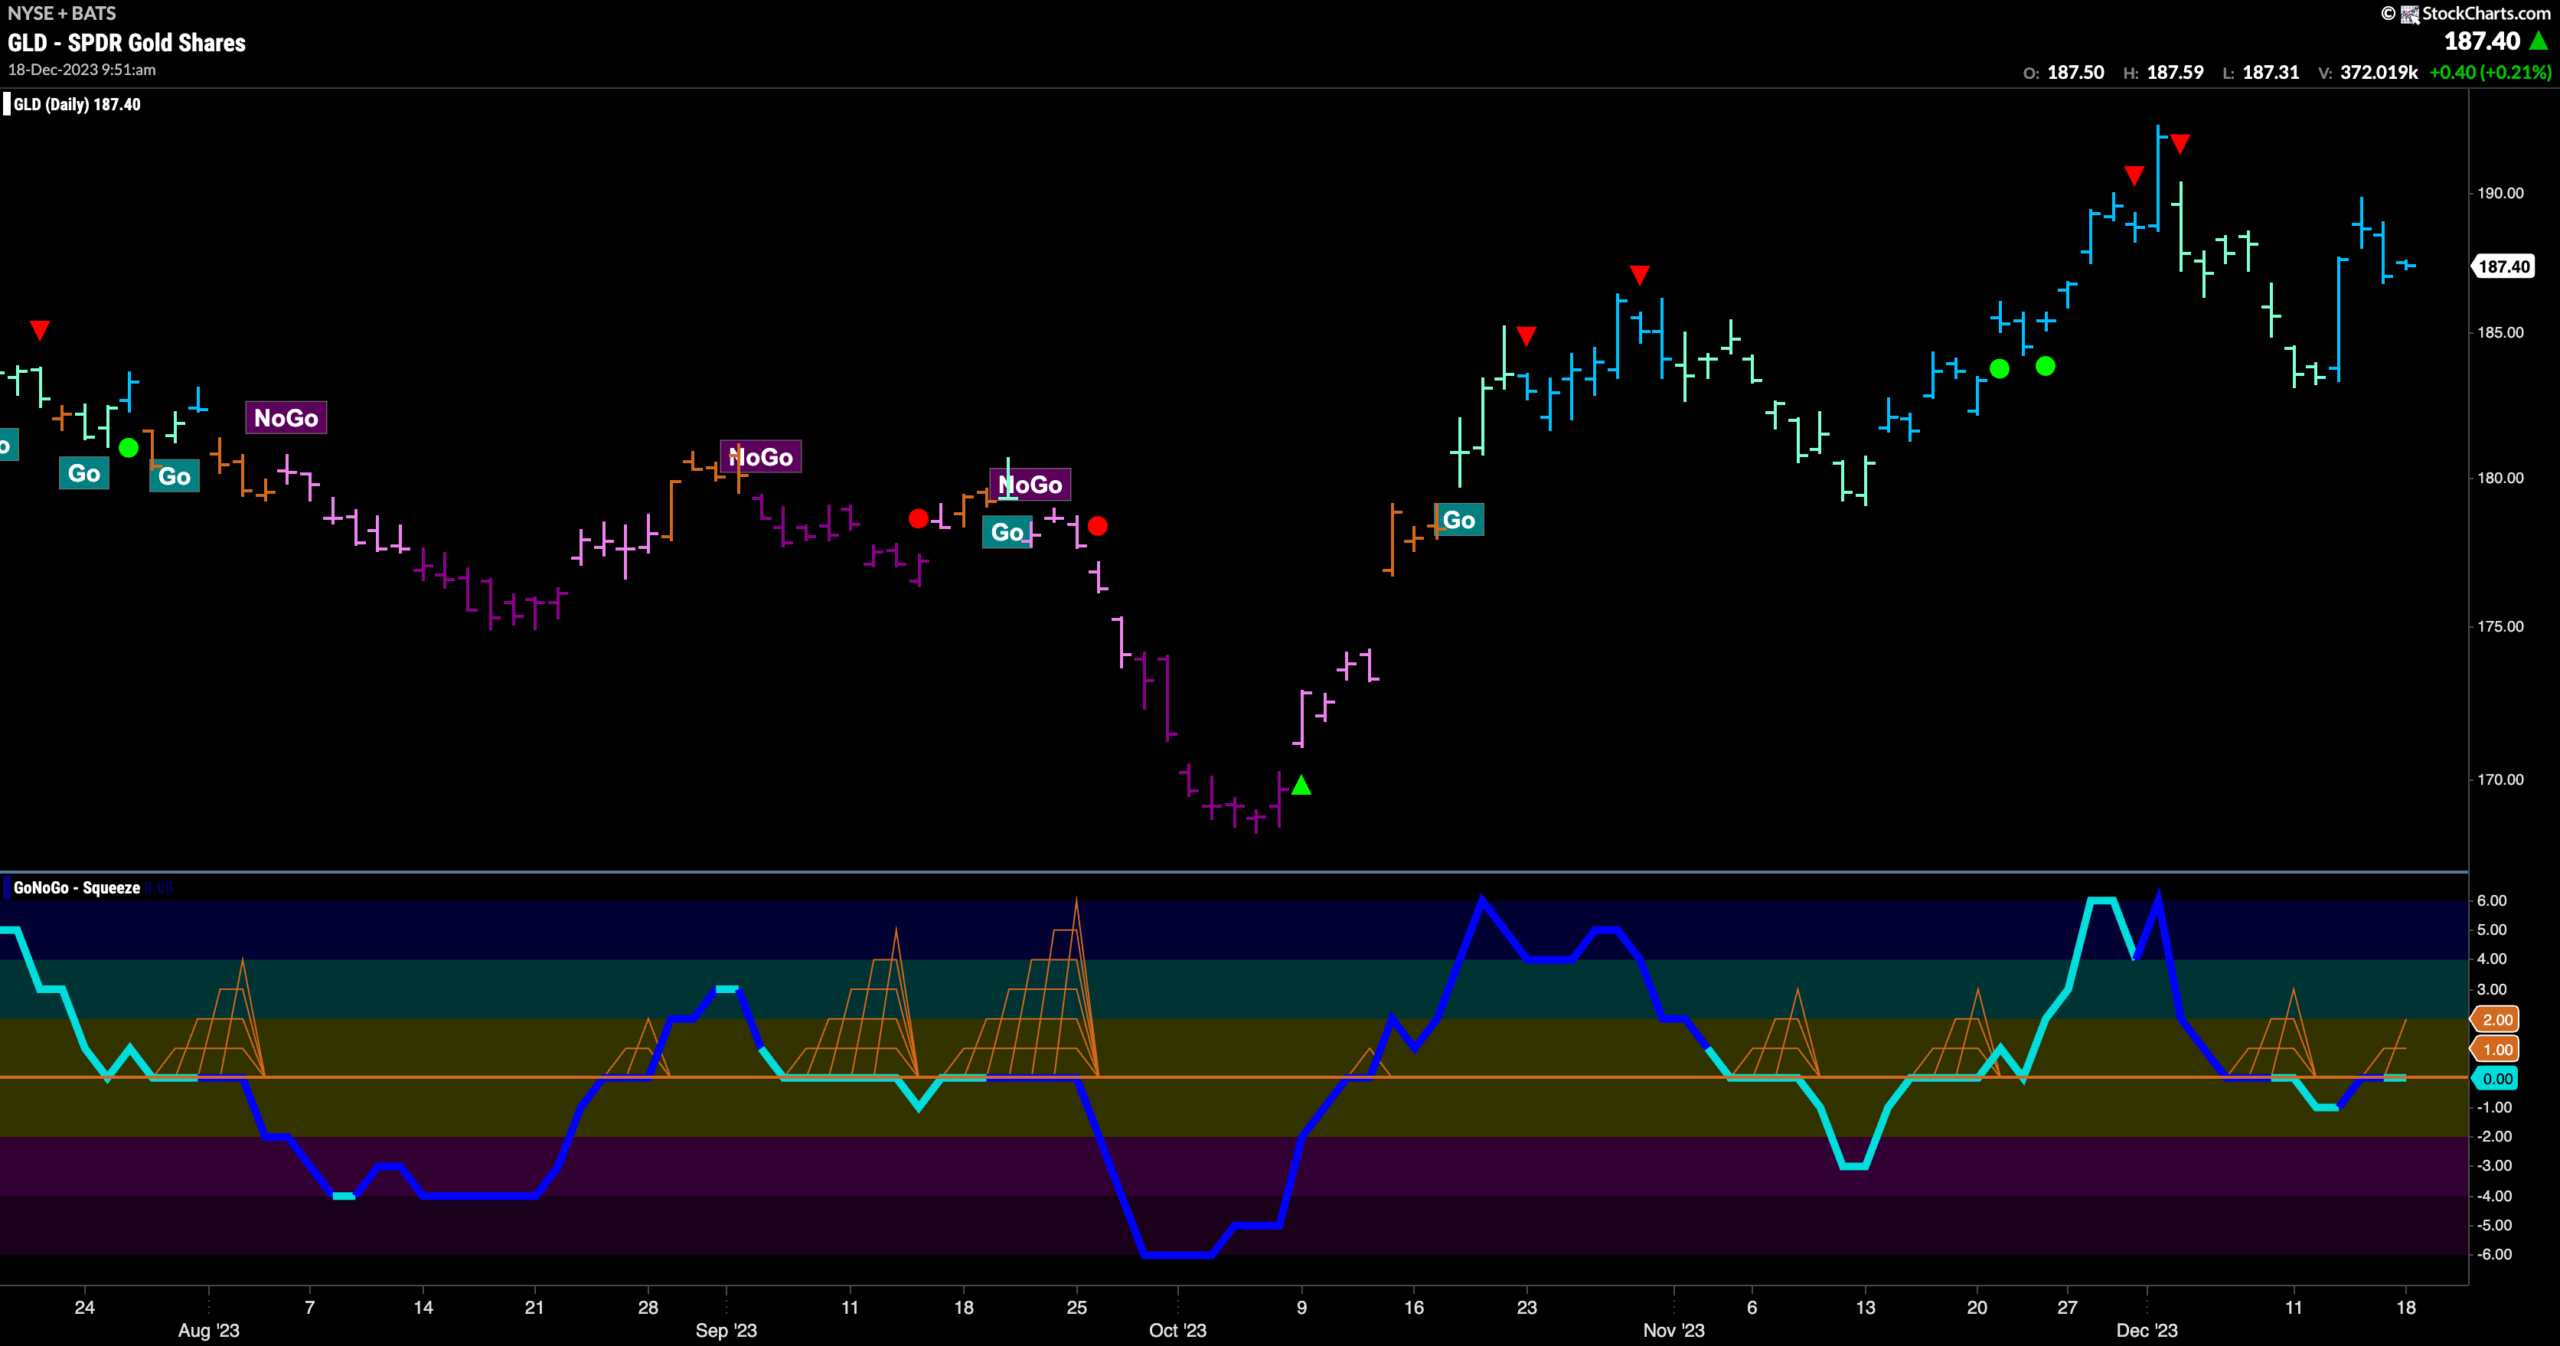Click the red circle right of late-September NoGo
The image size is (2560, 1346).
(x=1097, y=526)
